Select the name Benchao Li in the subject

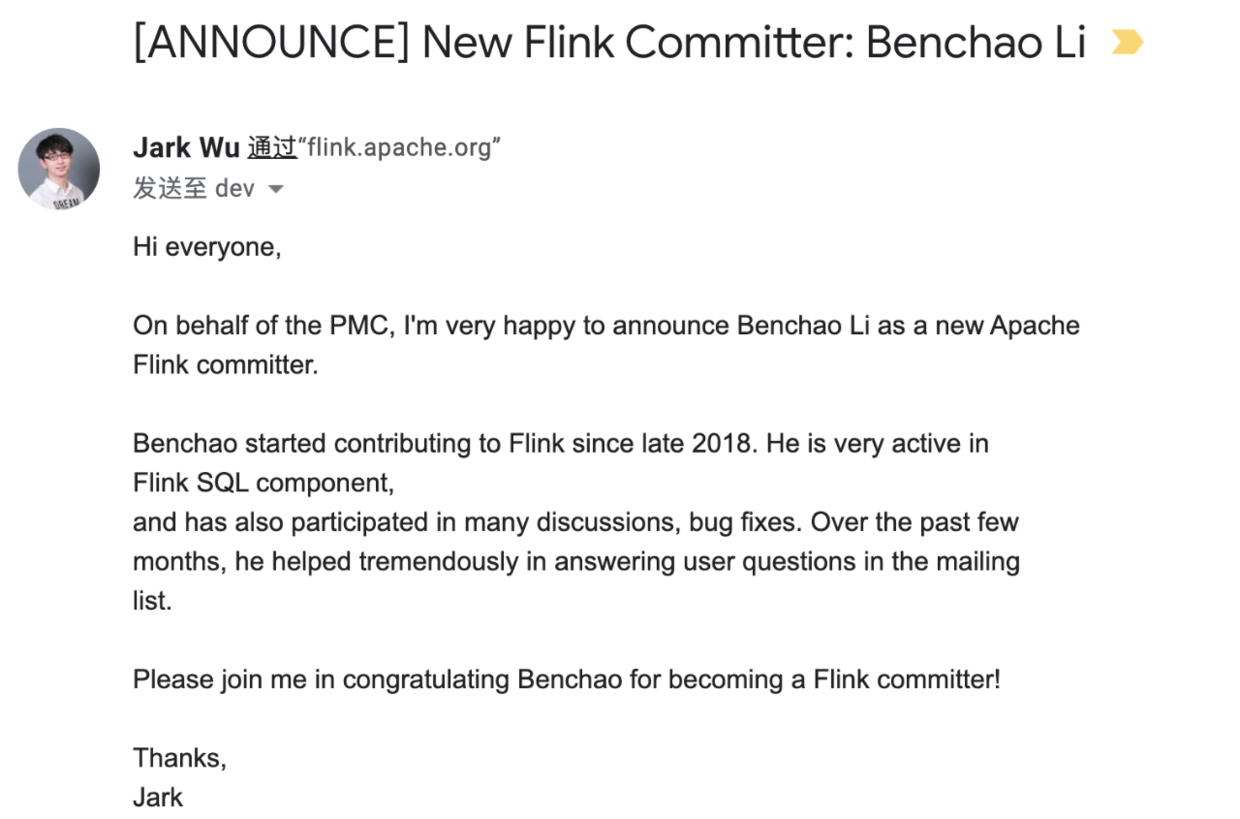click(980, 41)
